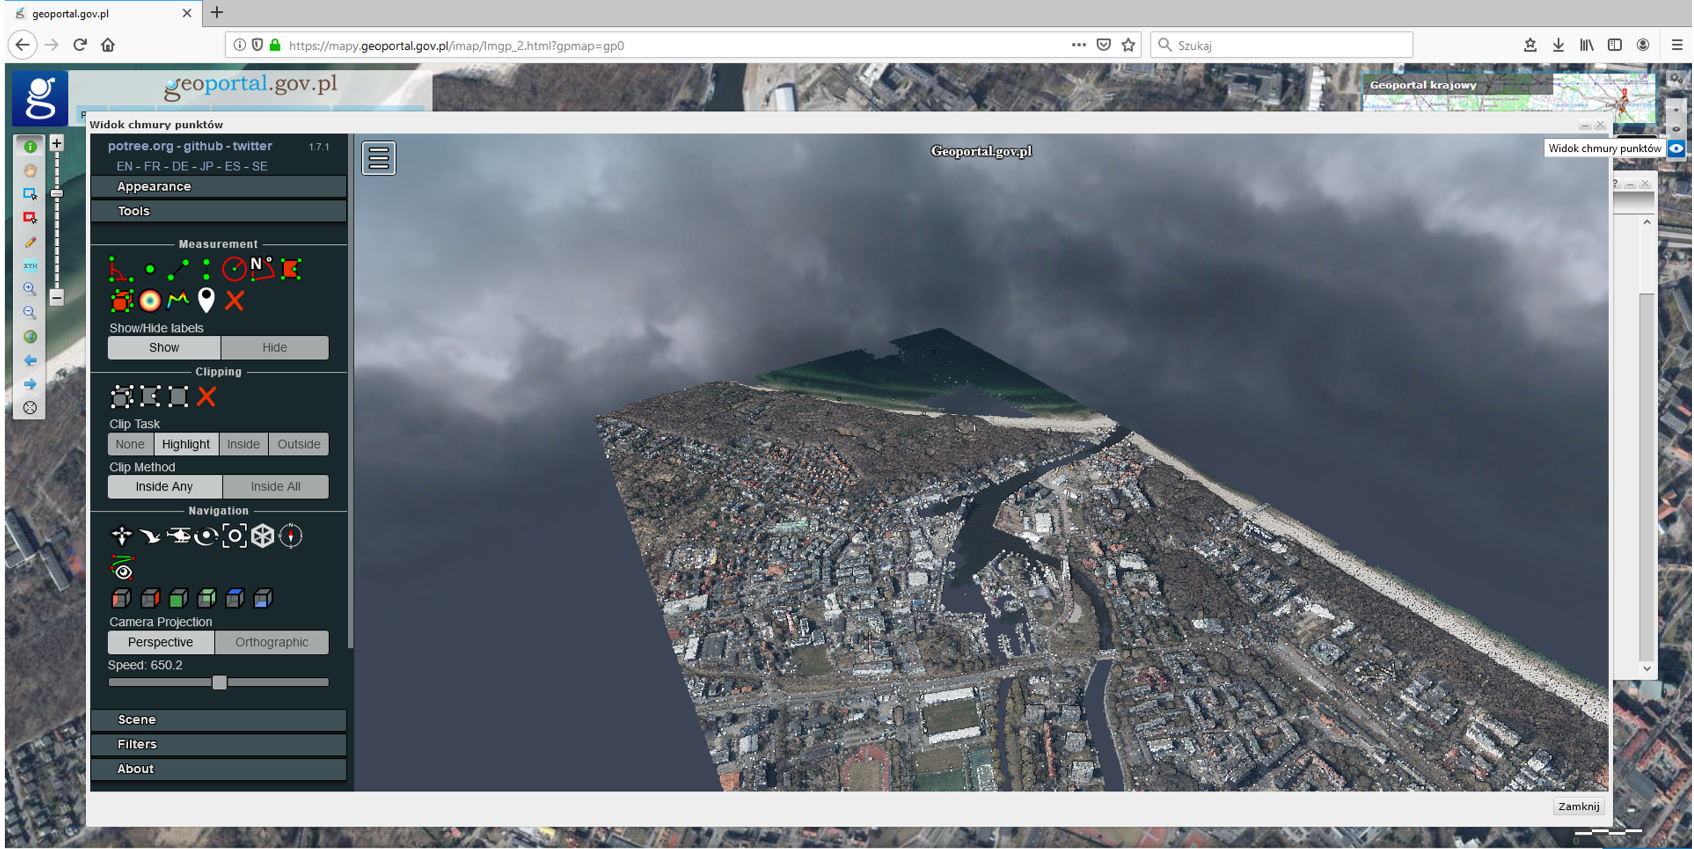Activate helicopter navigation control
Screen dimensions: 1694x849
(x=178, y=536)
